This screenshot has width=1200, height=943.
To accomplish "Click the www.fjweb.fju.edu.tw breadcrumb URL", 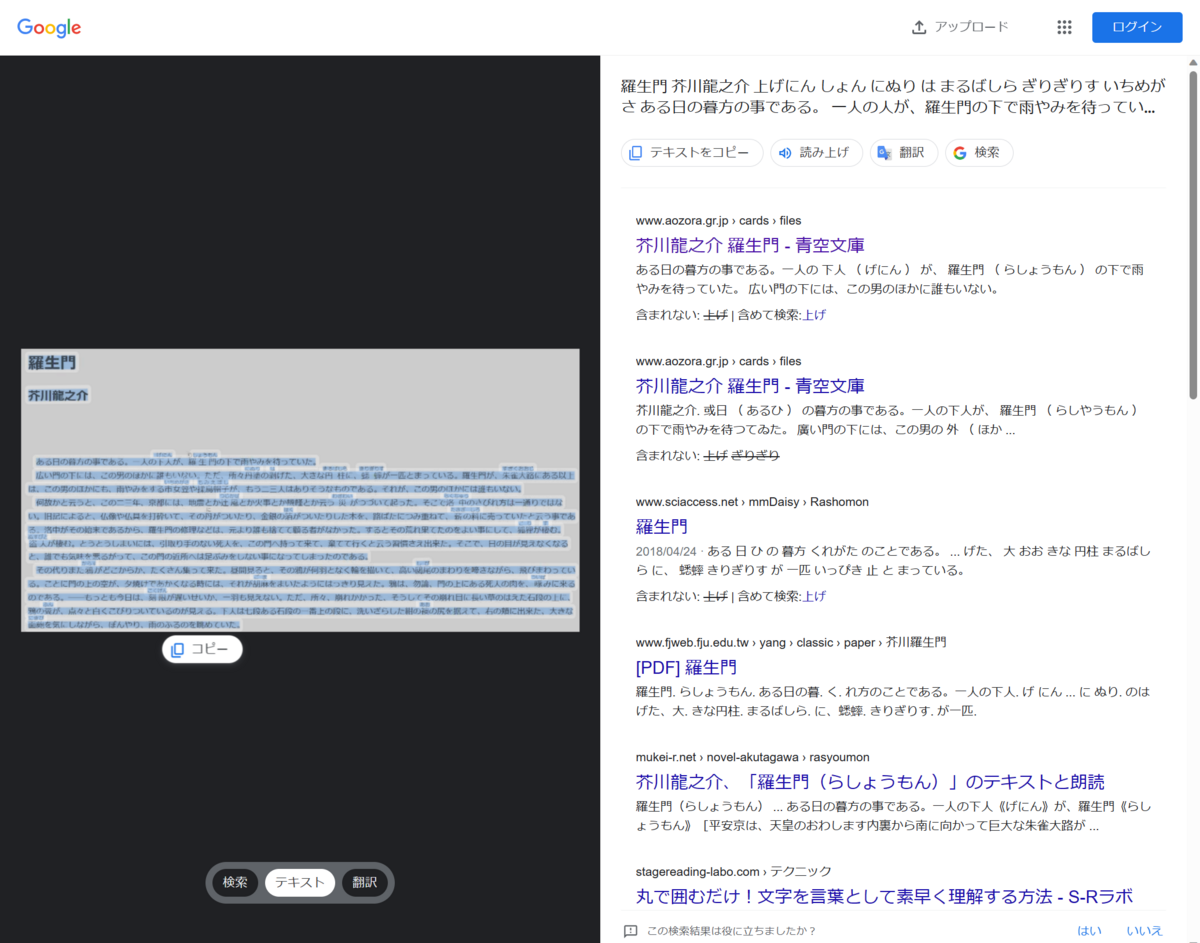I will tap(791, 642).
